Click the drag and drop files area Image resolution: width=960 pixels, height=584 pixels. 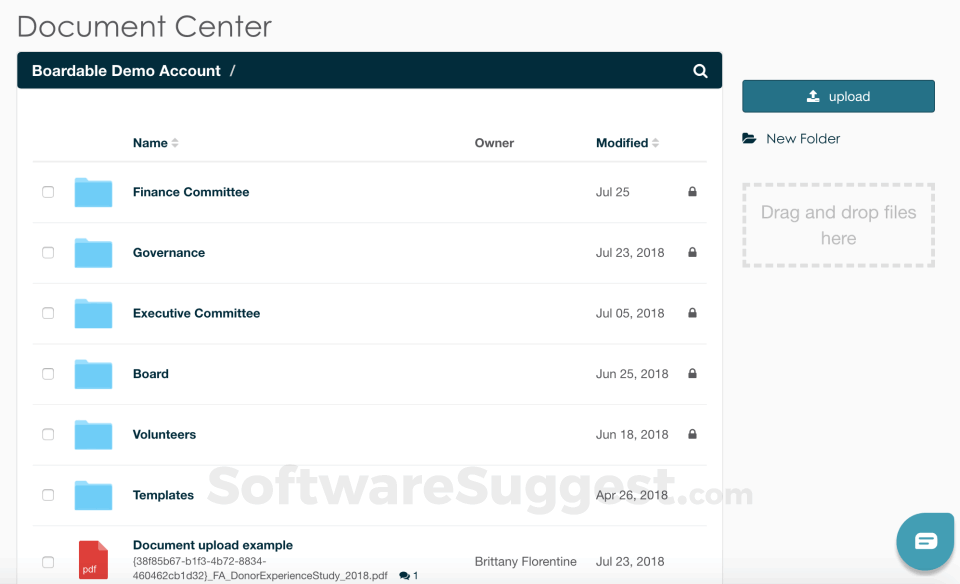point(838,225)
